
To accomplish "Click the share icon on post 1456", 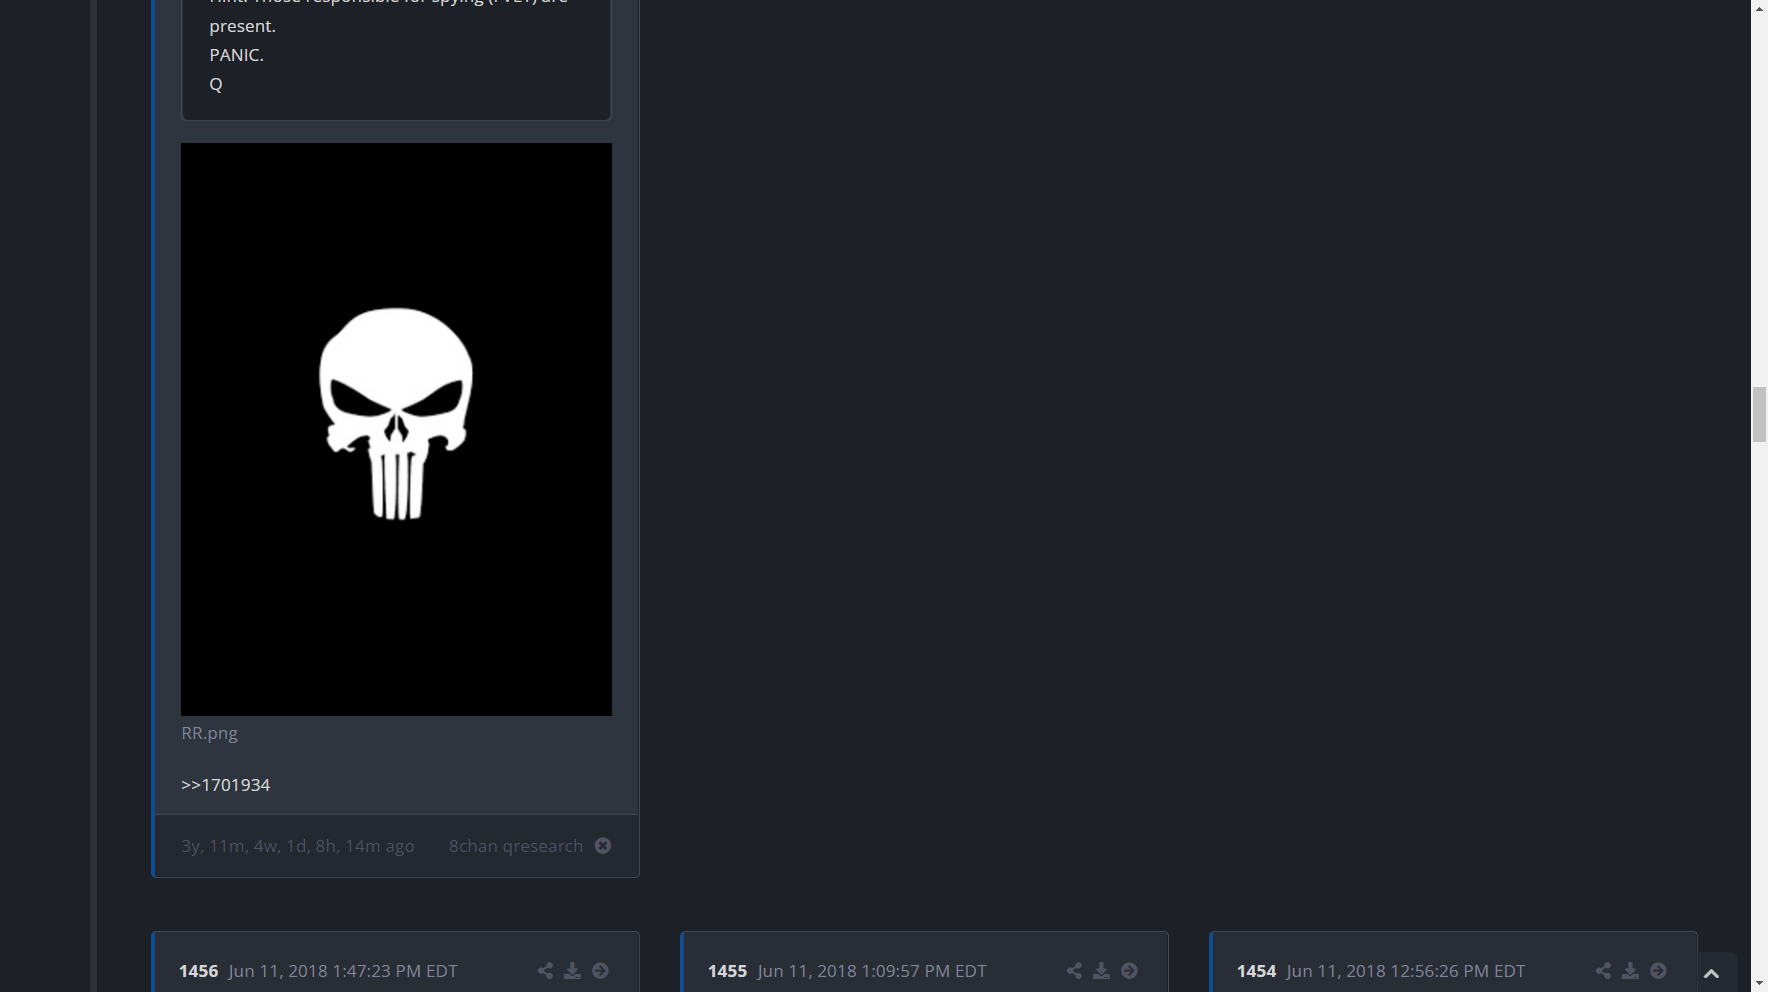I will click(x=545, y=971).
